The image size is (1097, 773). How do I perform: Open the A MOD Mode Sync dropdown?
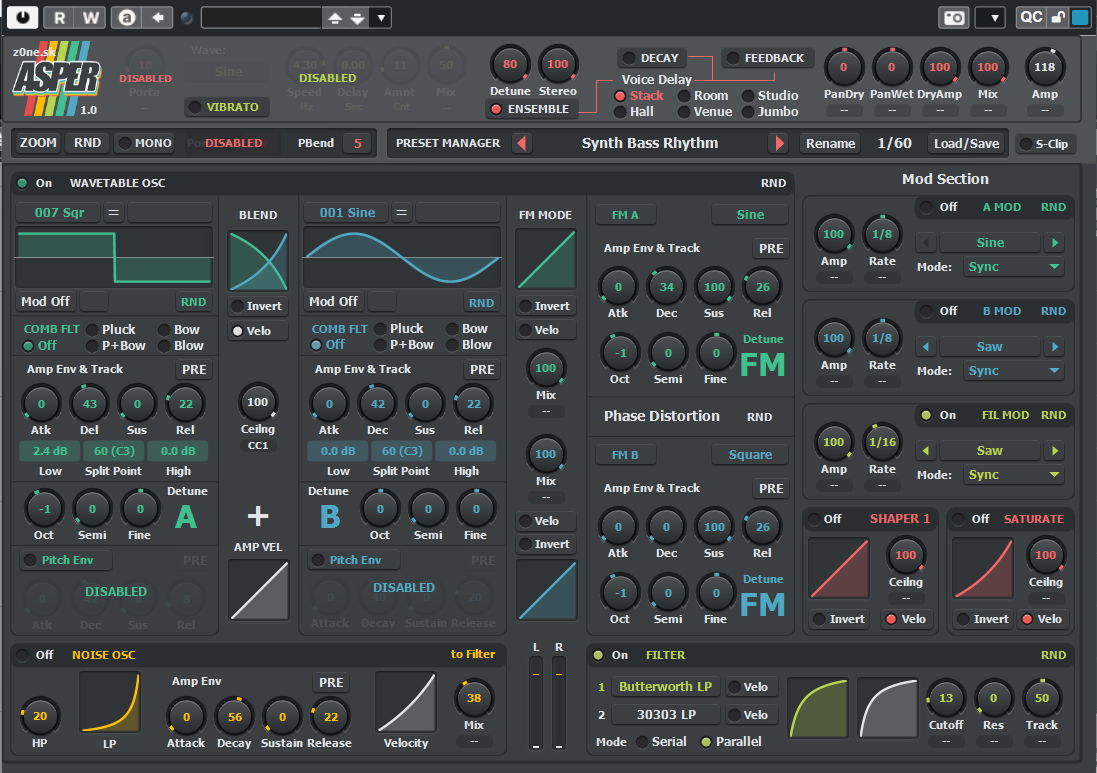(1014, 267)
